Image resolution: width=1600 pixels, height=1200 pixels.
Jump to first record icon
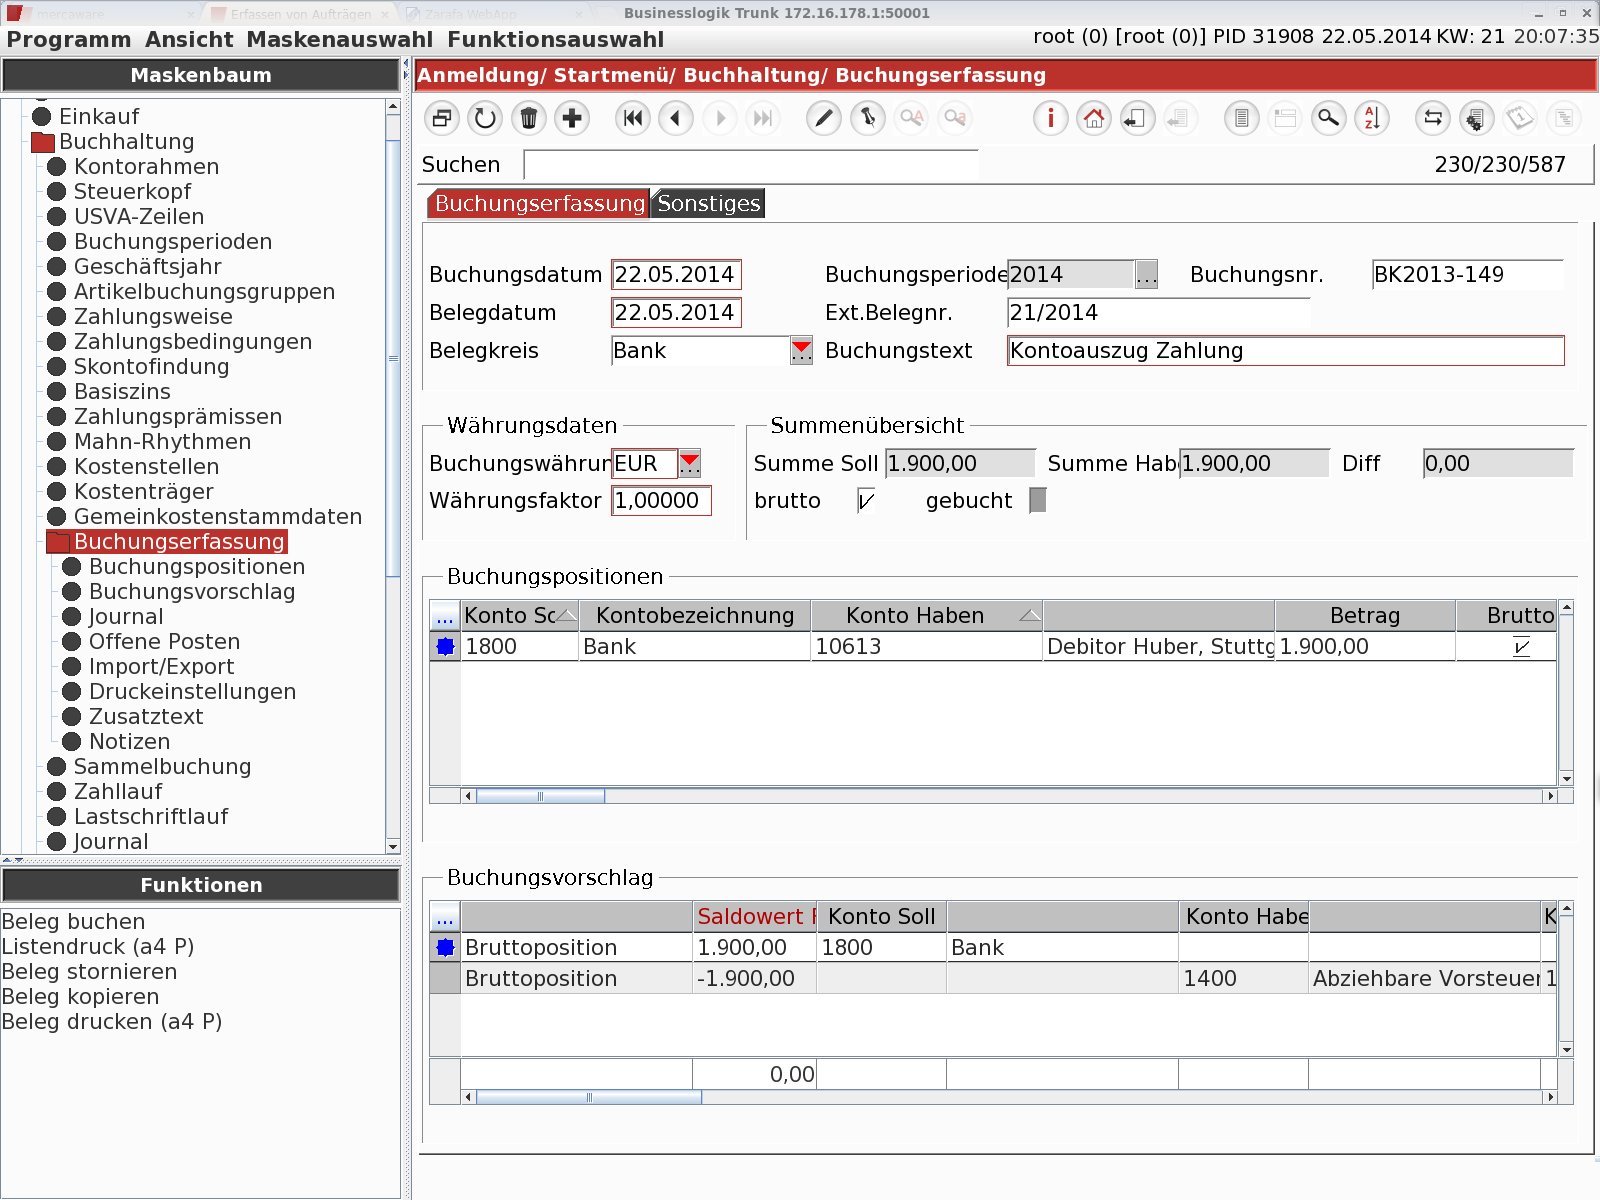633,118
